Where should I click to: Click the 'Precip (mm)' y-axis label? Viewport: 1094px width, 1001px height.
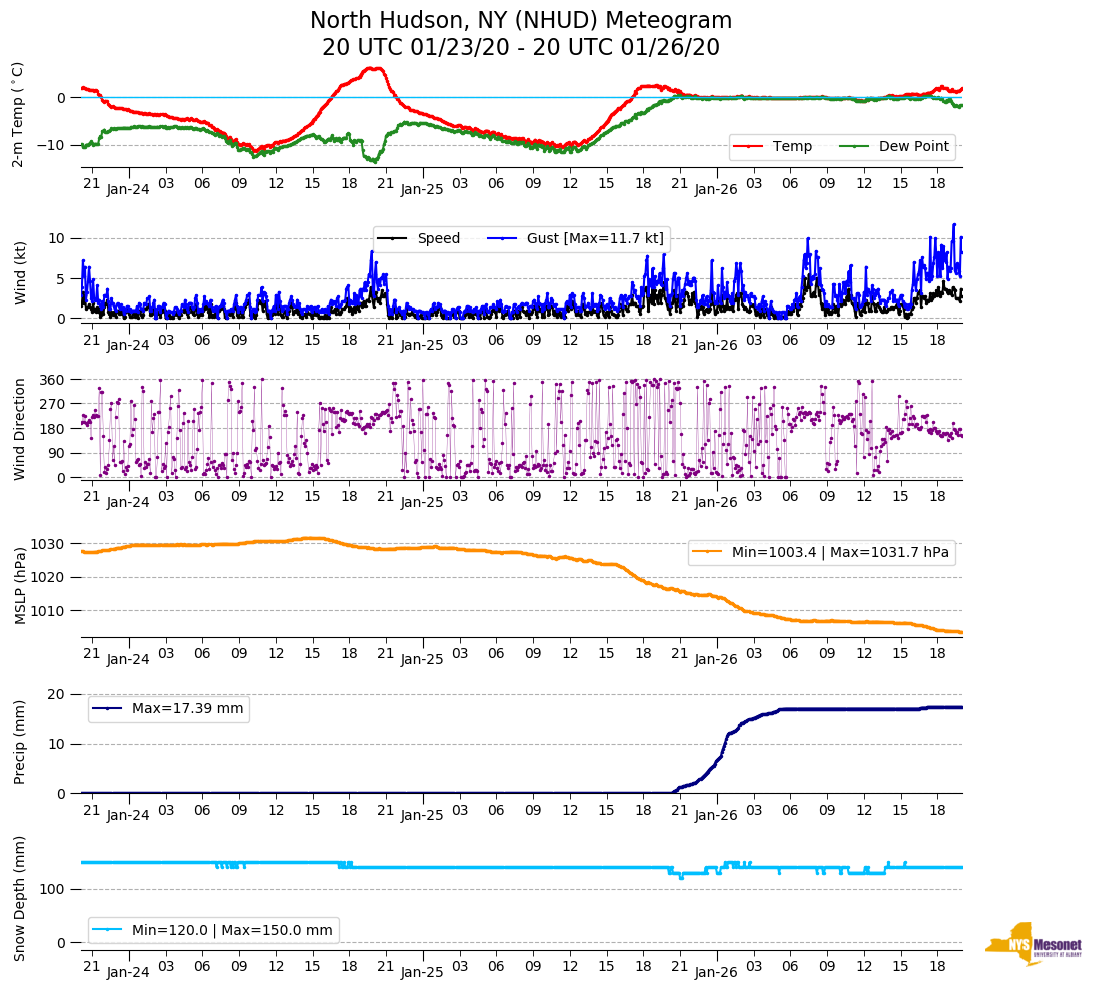coord(20,743)
